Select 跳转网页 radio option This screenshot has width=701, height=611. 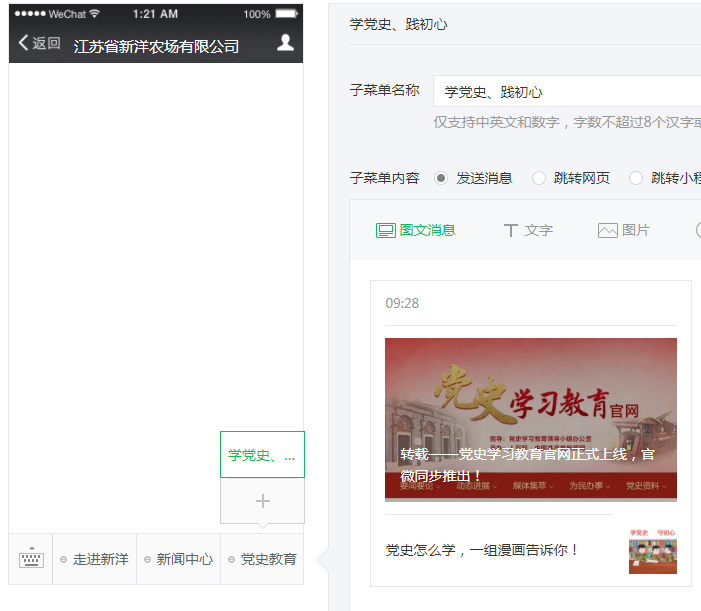coord(539,178)
